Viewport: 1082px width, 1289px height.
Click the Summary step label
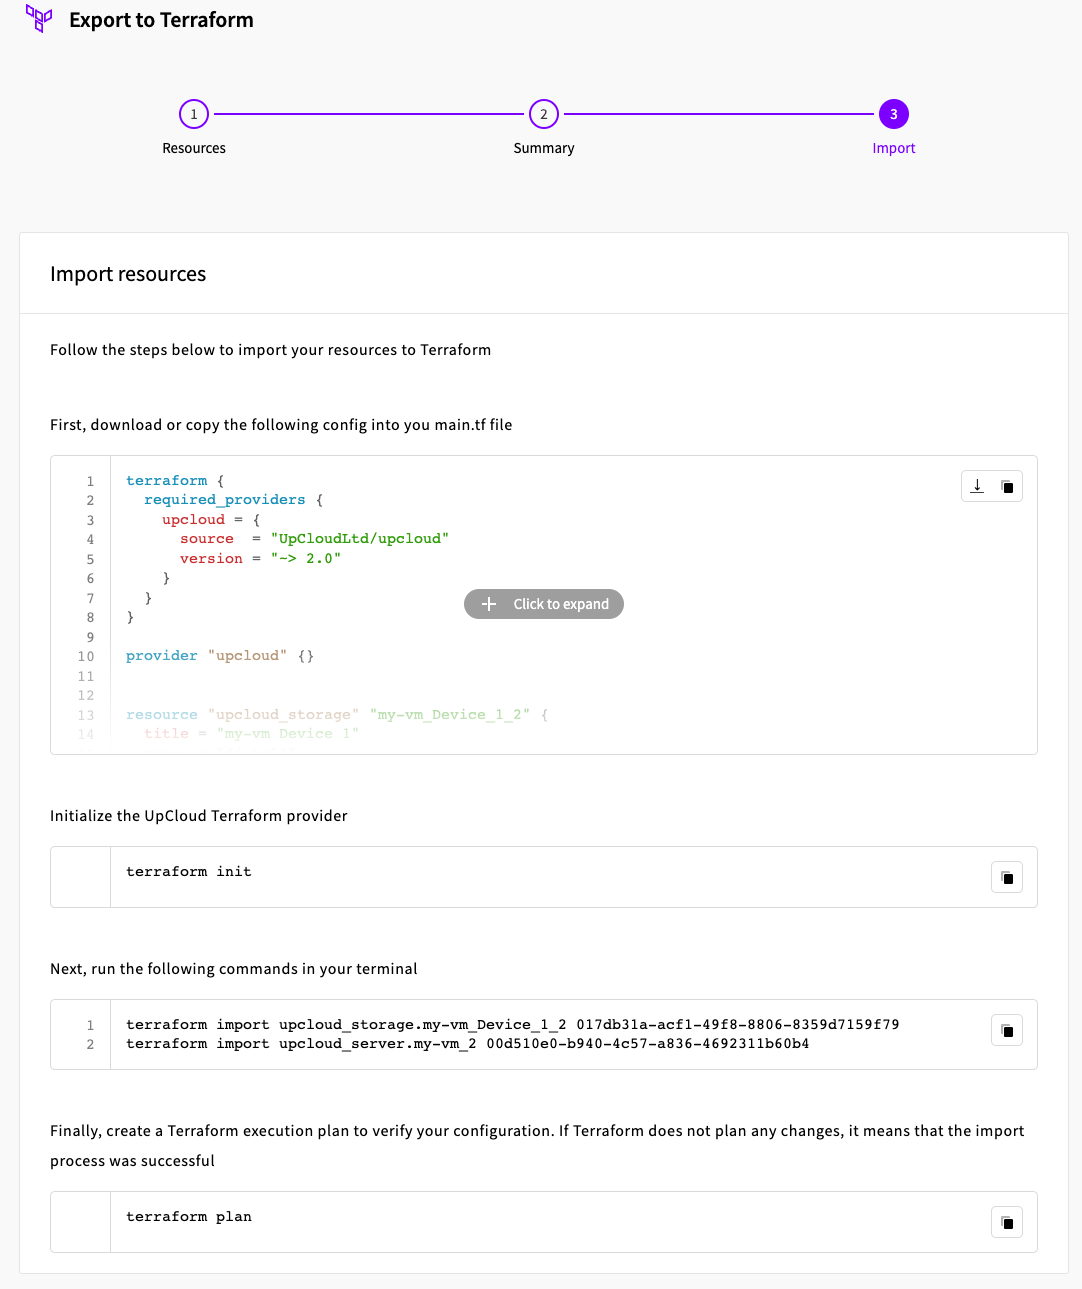coord(544,148)
